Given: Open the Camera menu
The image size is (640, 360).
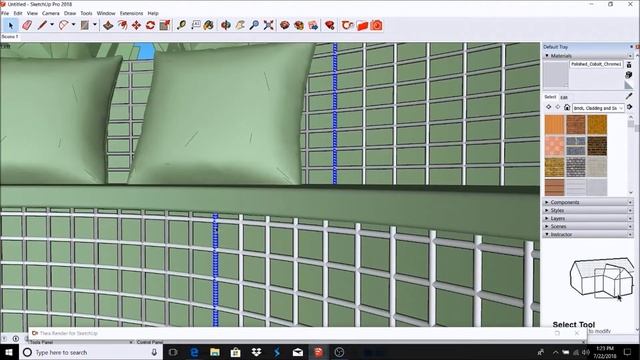Looking at the screenshot, I should (x=51, y=13).
